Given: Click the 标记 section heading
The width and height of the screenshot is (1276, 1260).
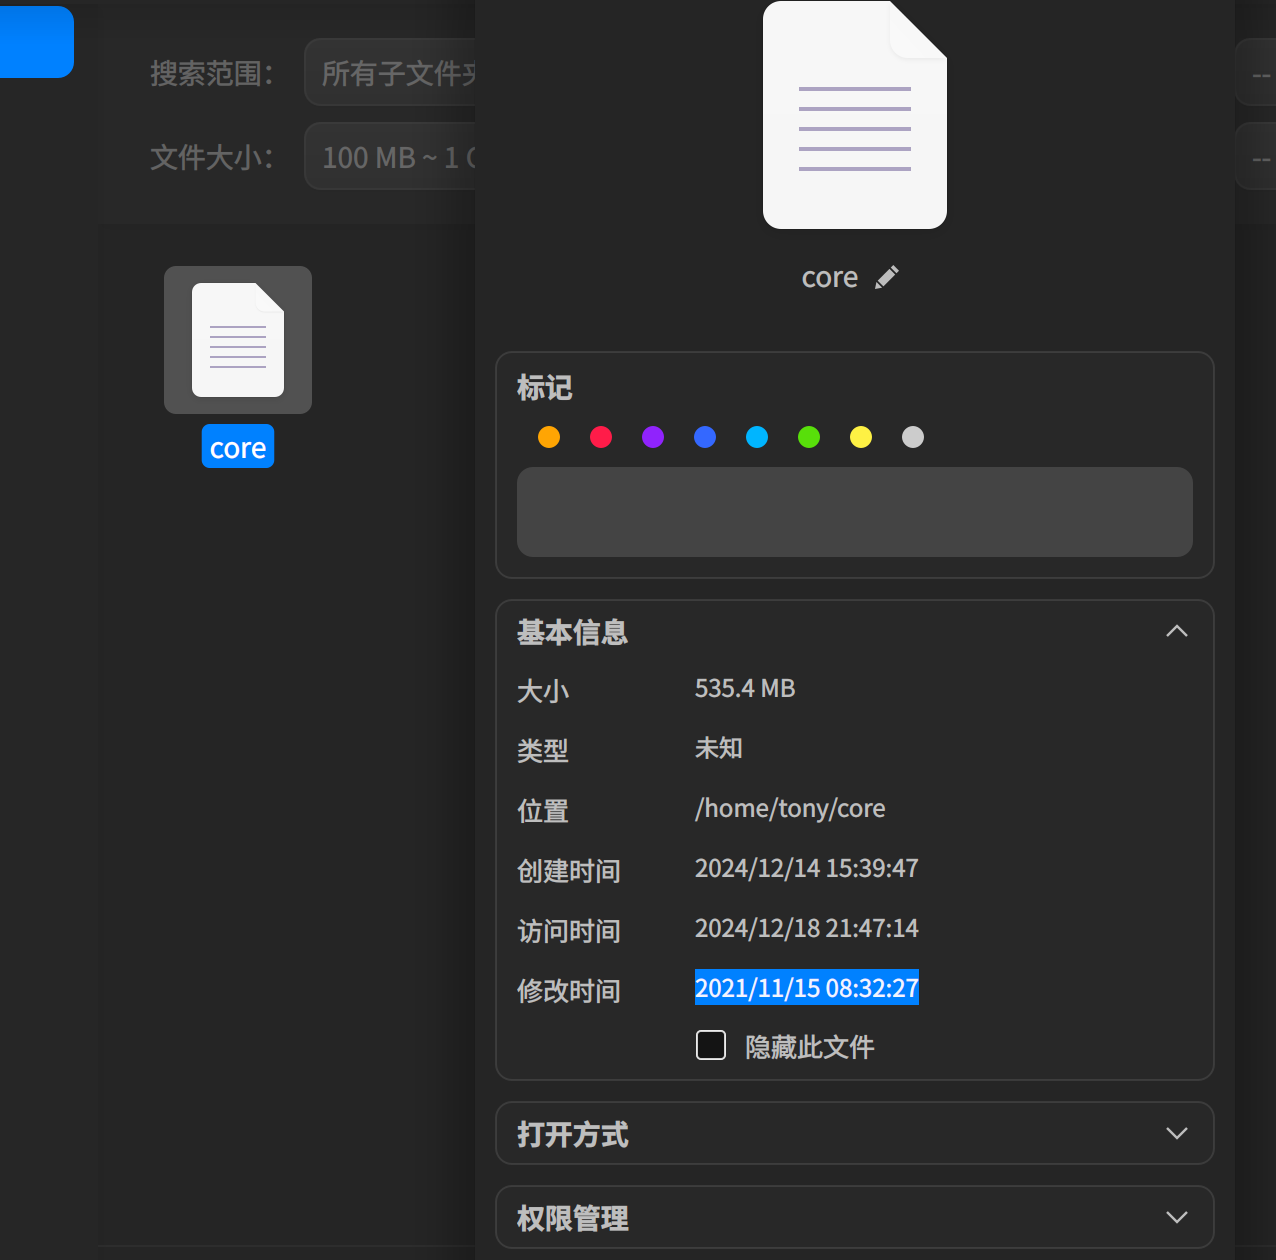Looking at the screenshot, I should pos(545,387).
